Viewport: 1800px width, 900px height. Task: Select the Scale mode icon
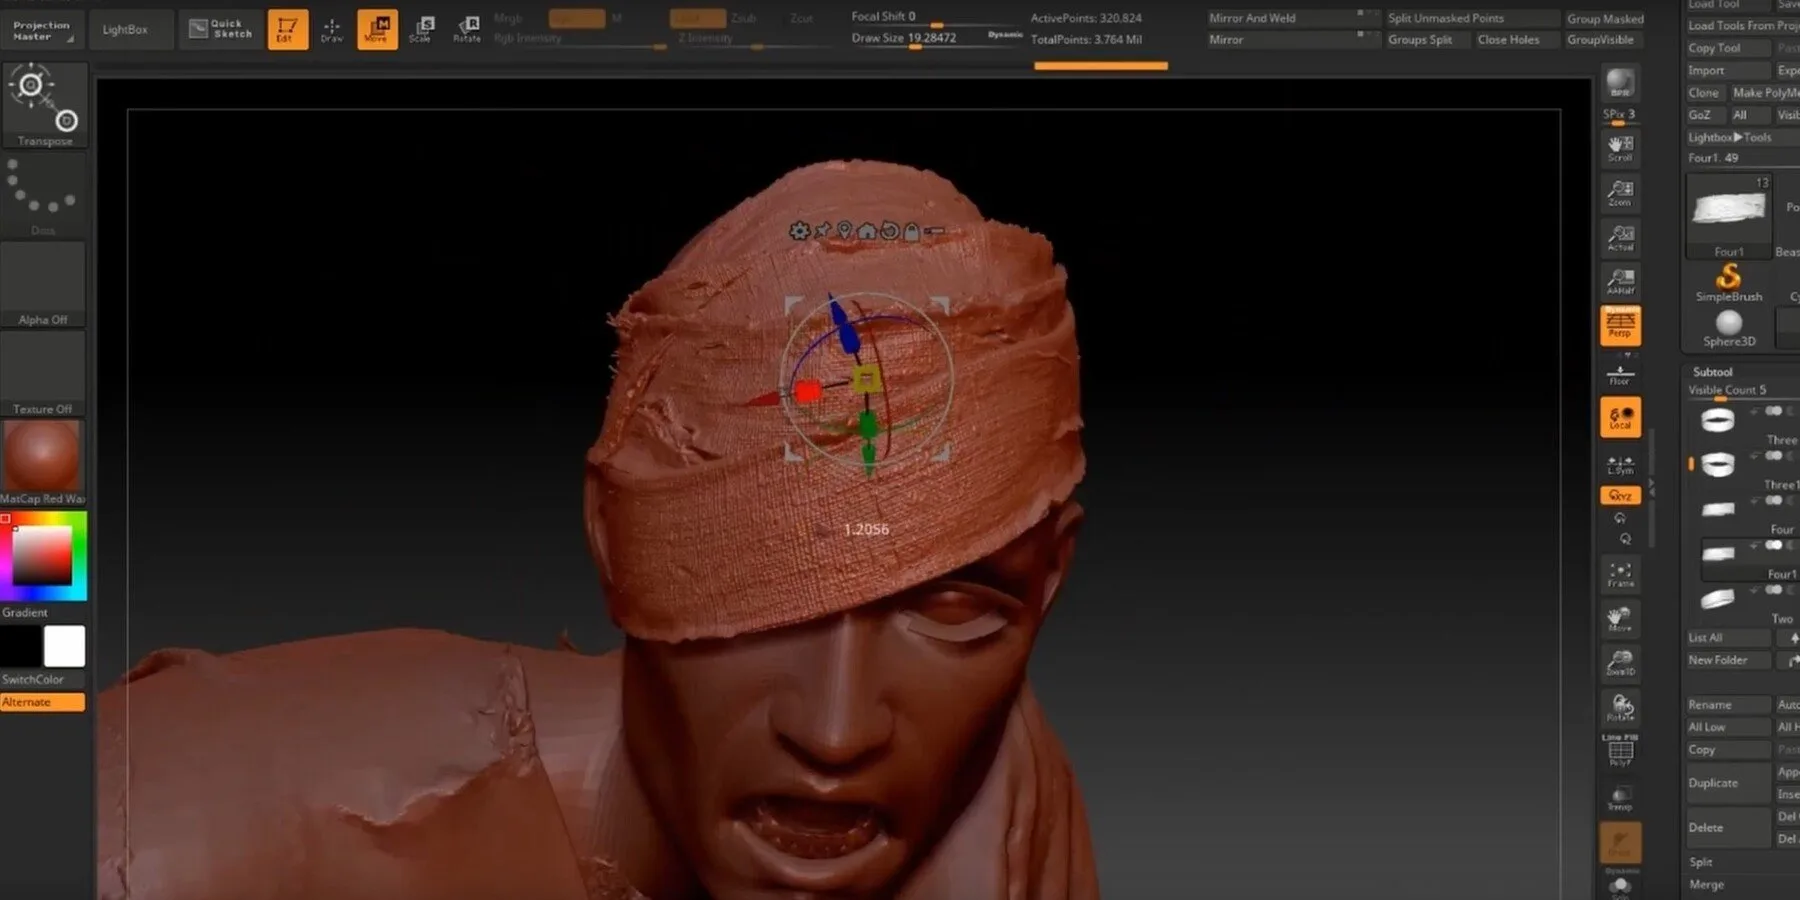pyautogui.click(x=421, y=28)
